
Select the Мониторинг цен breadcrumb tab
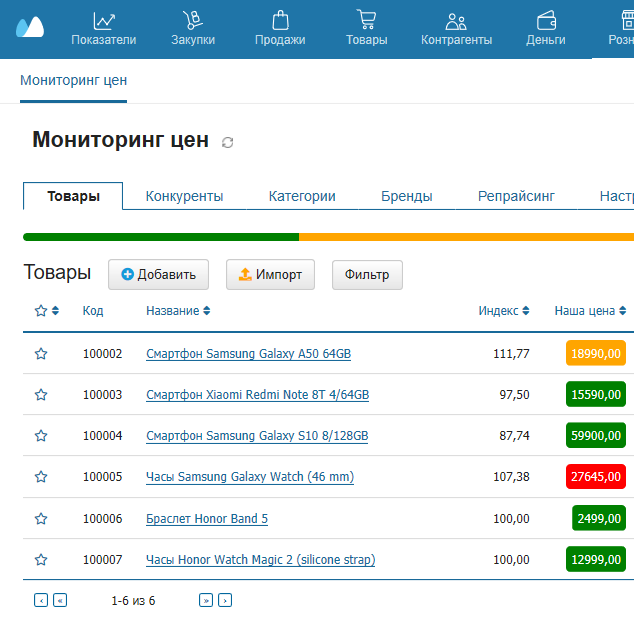74,80
